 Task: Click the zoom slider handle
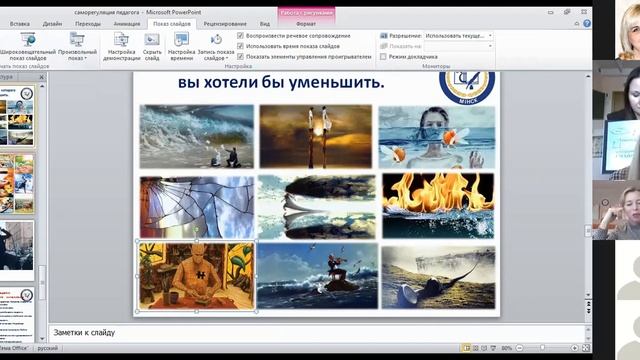[x=542, y=348]
